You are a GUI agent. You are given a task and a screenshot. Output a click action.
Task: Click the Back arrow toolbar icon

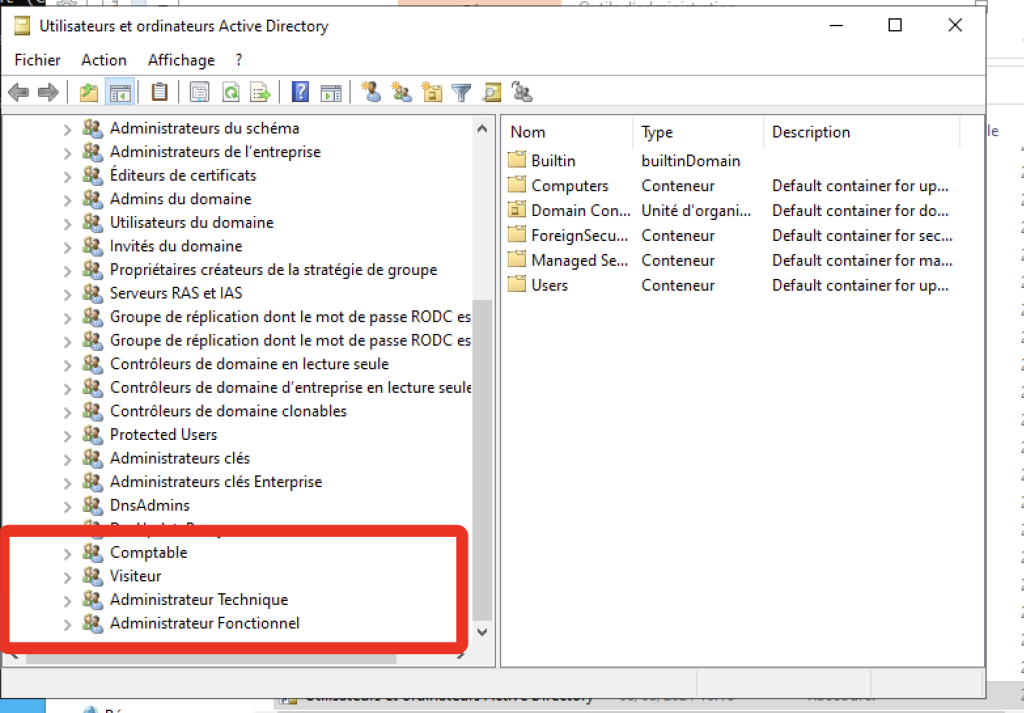18,93
